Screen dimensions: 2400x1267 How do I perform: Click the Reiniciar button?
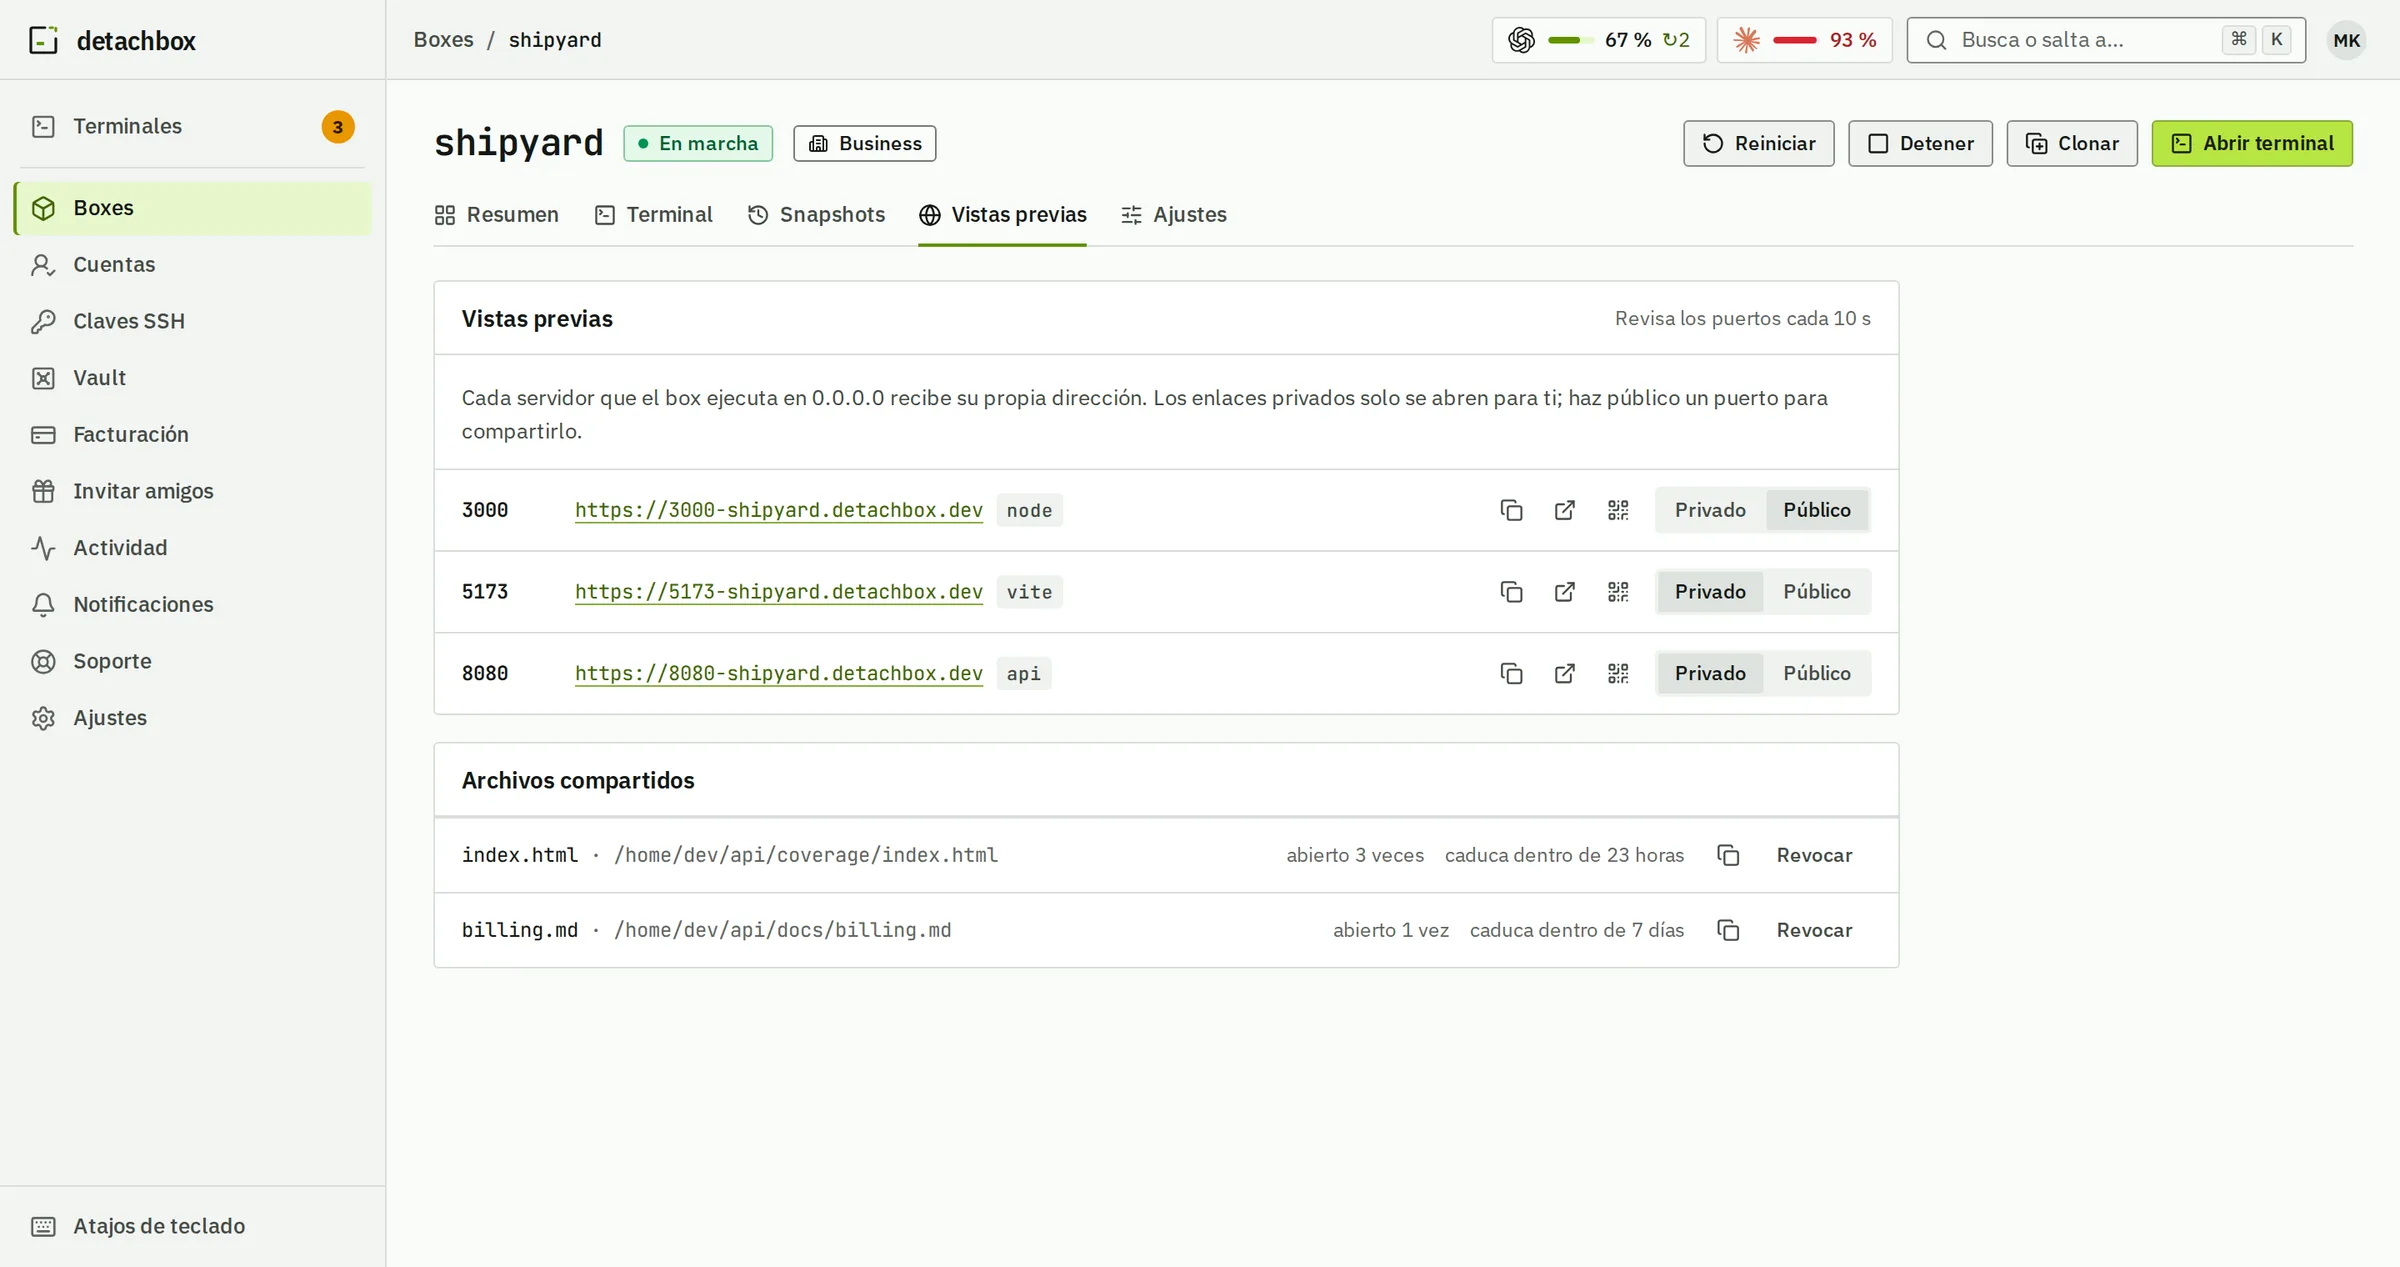[x=1758, y=143]
